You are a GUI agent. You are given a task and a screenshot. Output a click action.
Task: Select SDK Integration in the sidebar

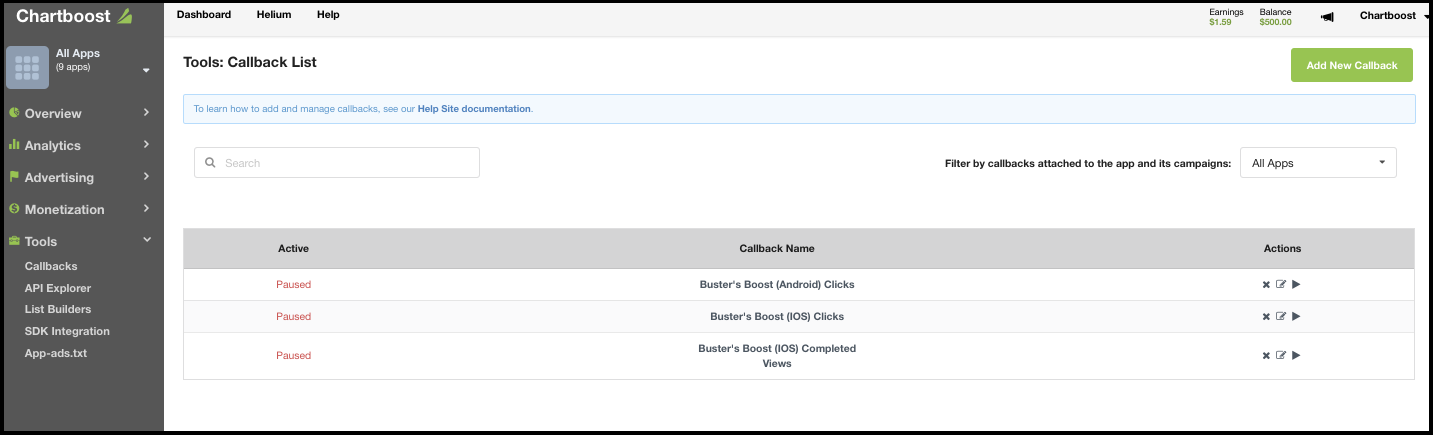[67, 331]
